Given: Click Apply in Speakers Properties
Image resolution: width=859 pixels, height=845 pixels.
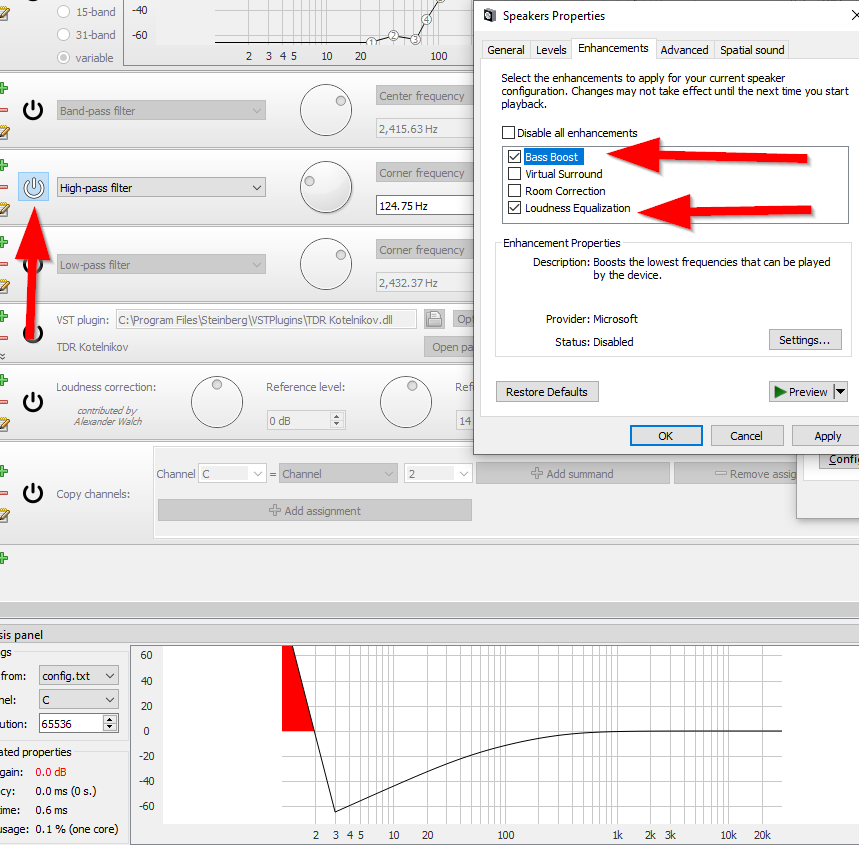Looking at the screenshot, I should click(x=827, y=436).
